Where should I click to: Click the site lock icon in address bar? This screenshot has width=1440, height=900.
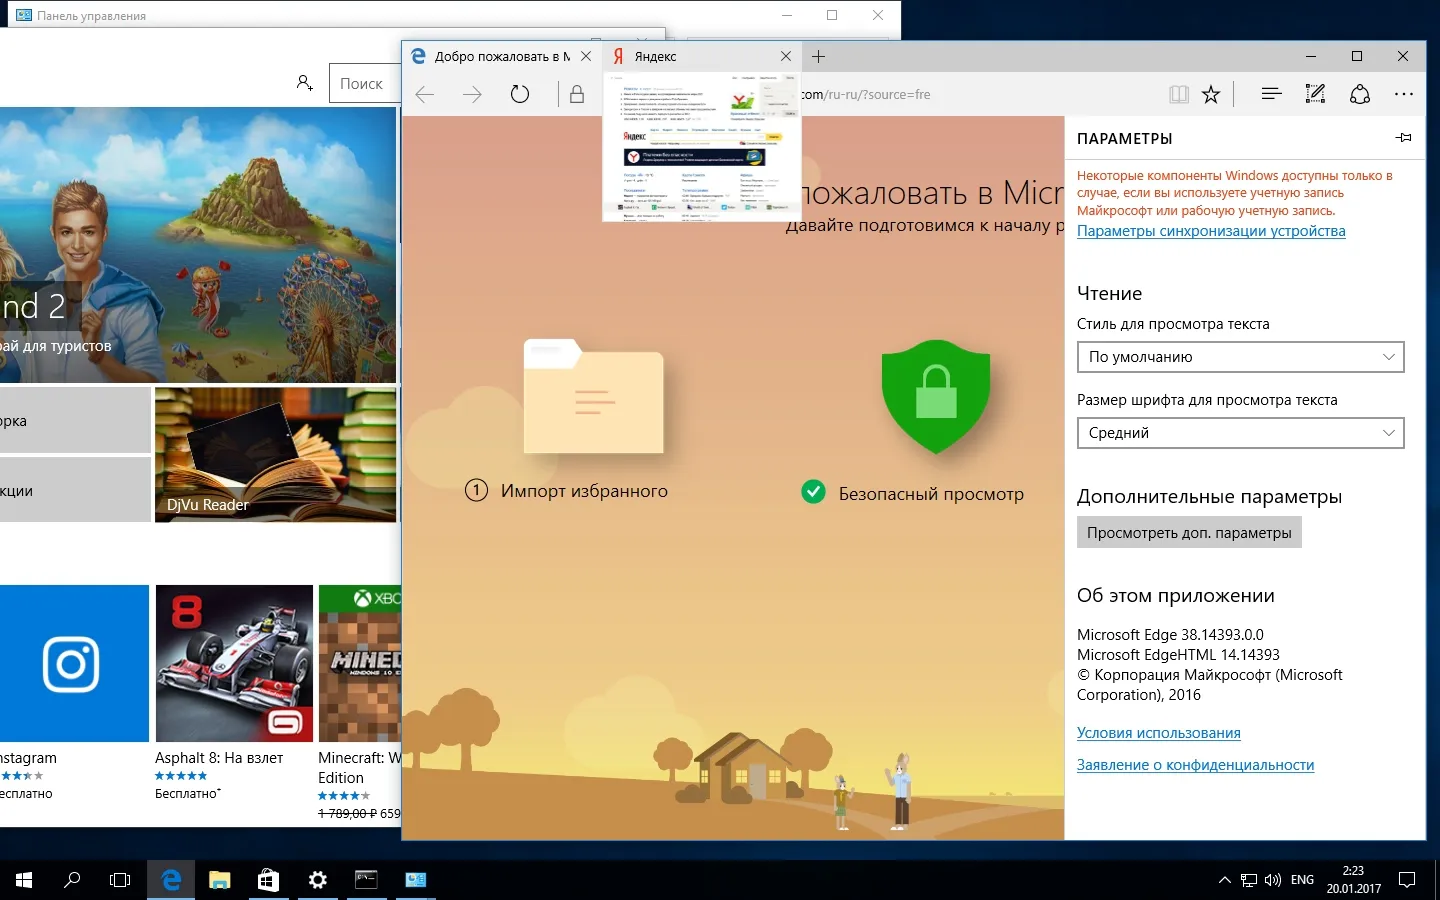coord(577,94)
